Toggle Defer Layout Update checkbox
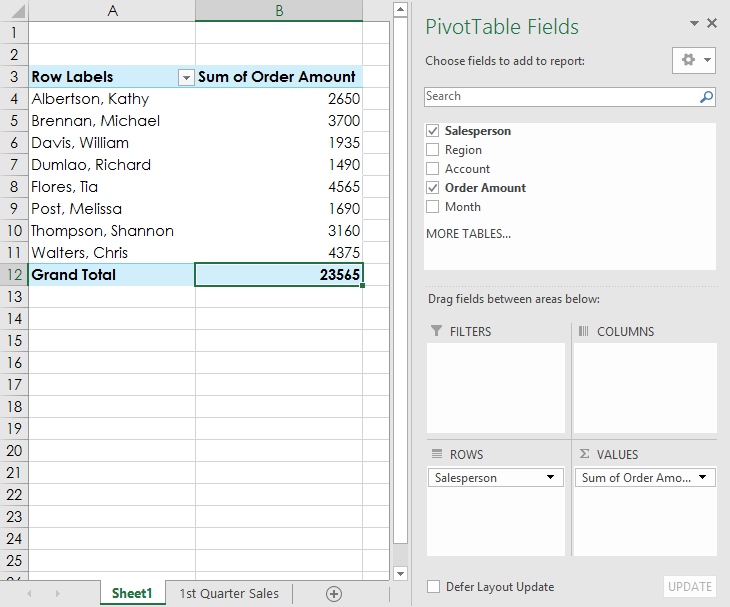 point(433,587)
